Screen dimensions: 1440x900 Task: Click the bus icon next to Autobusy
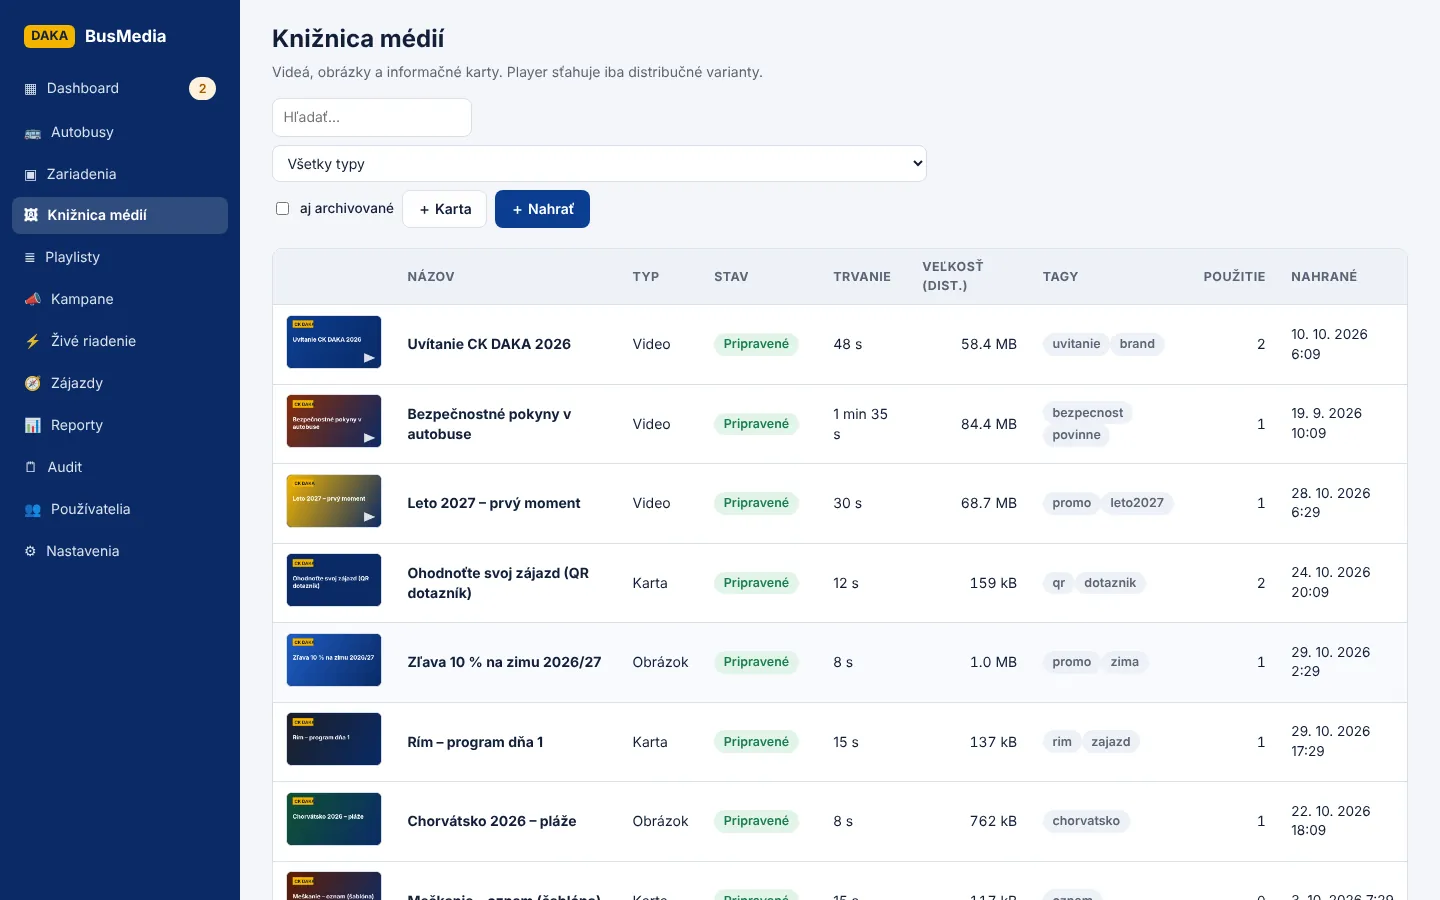[32, 133]
